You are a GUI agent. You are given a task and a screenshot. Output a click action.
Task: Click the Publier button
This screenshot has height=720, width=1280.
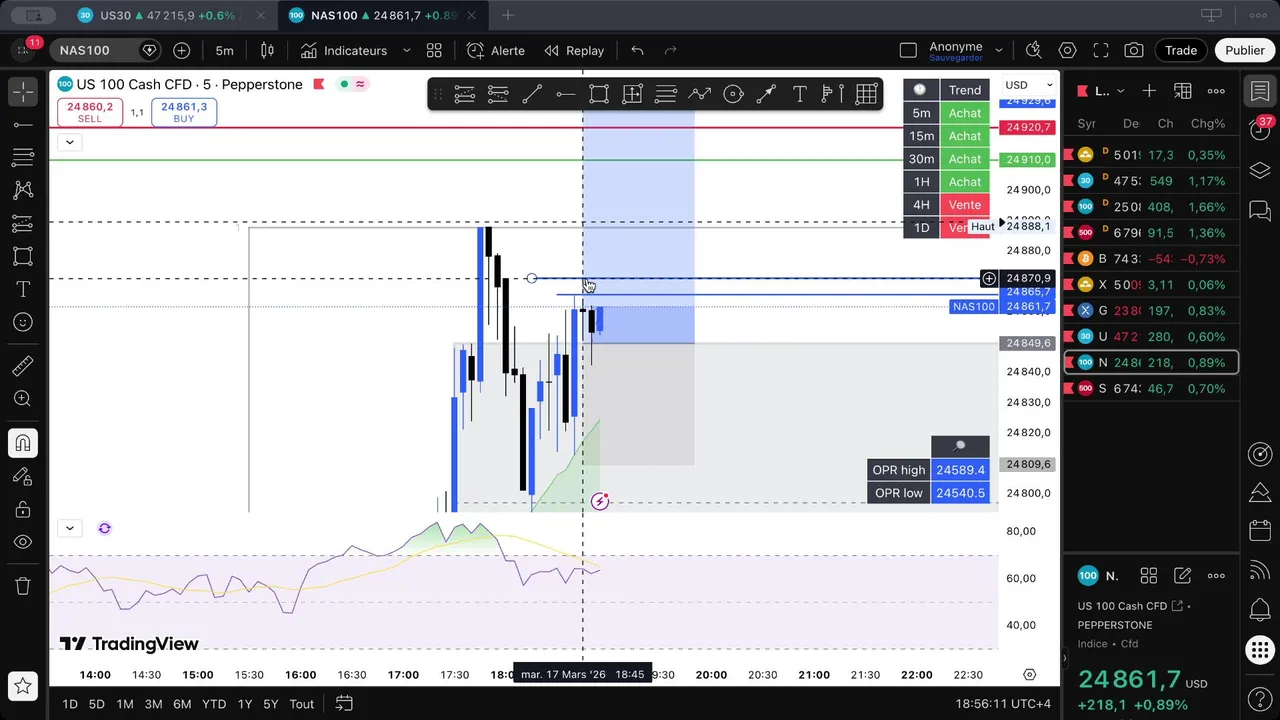[x=1244, y=50]
